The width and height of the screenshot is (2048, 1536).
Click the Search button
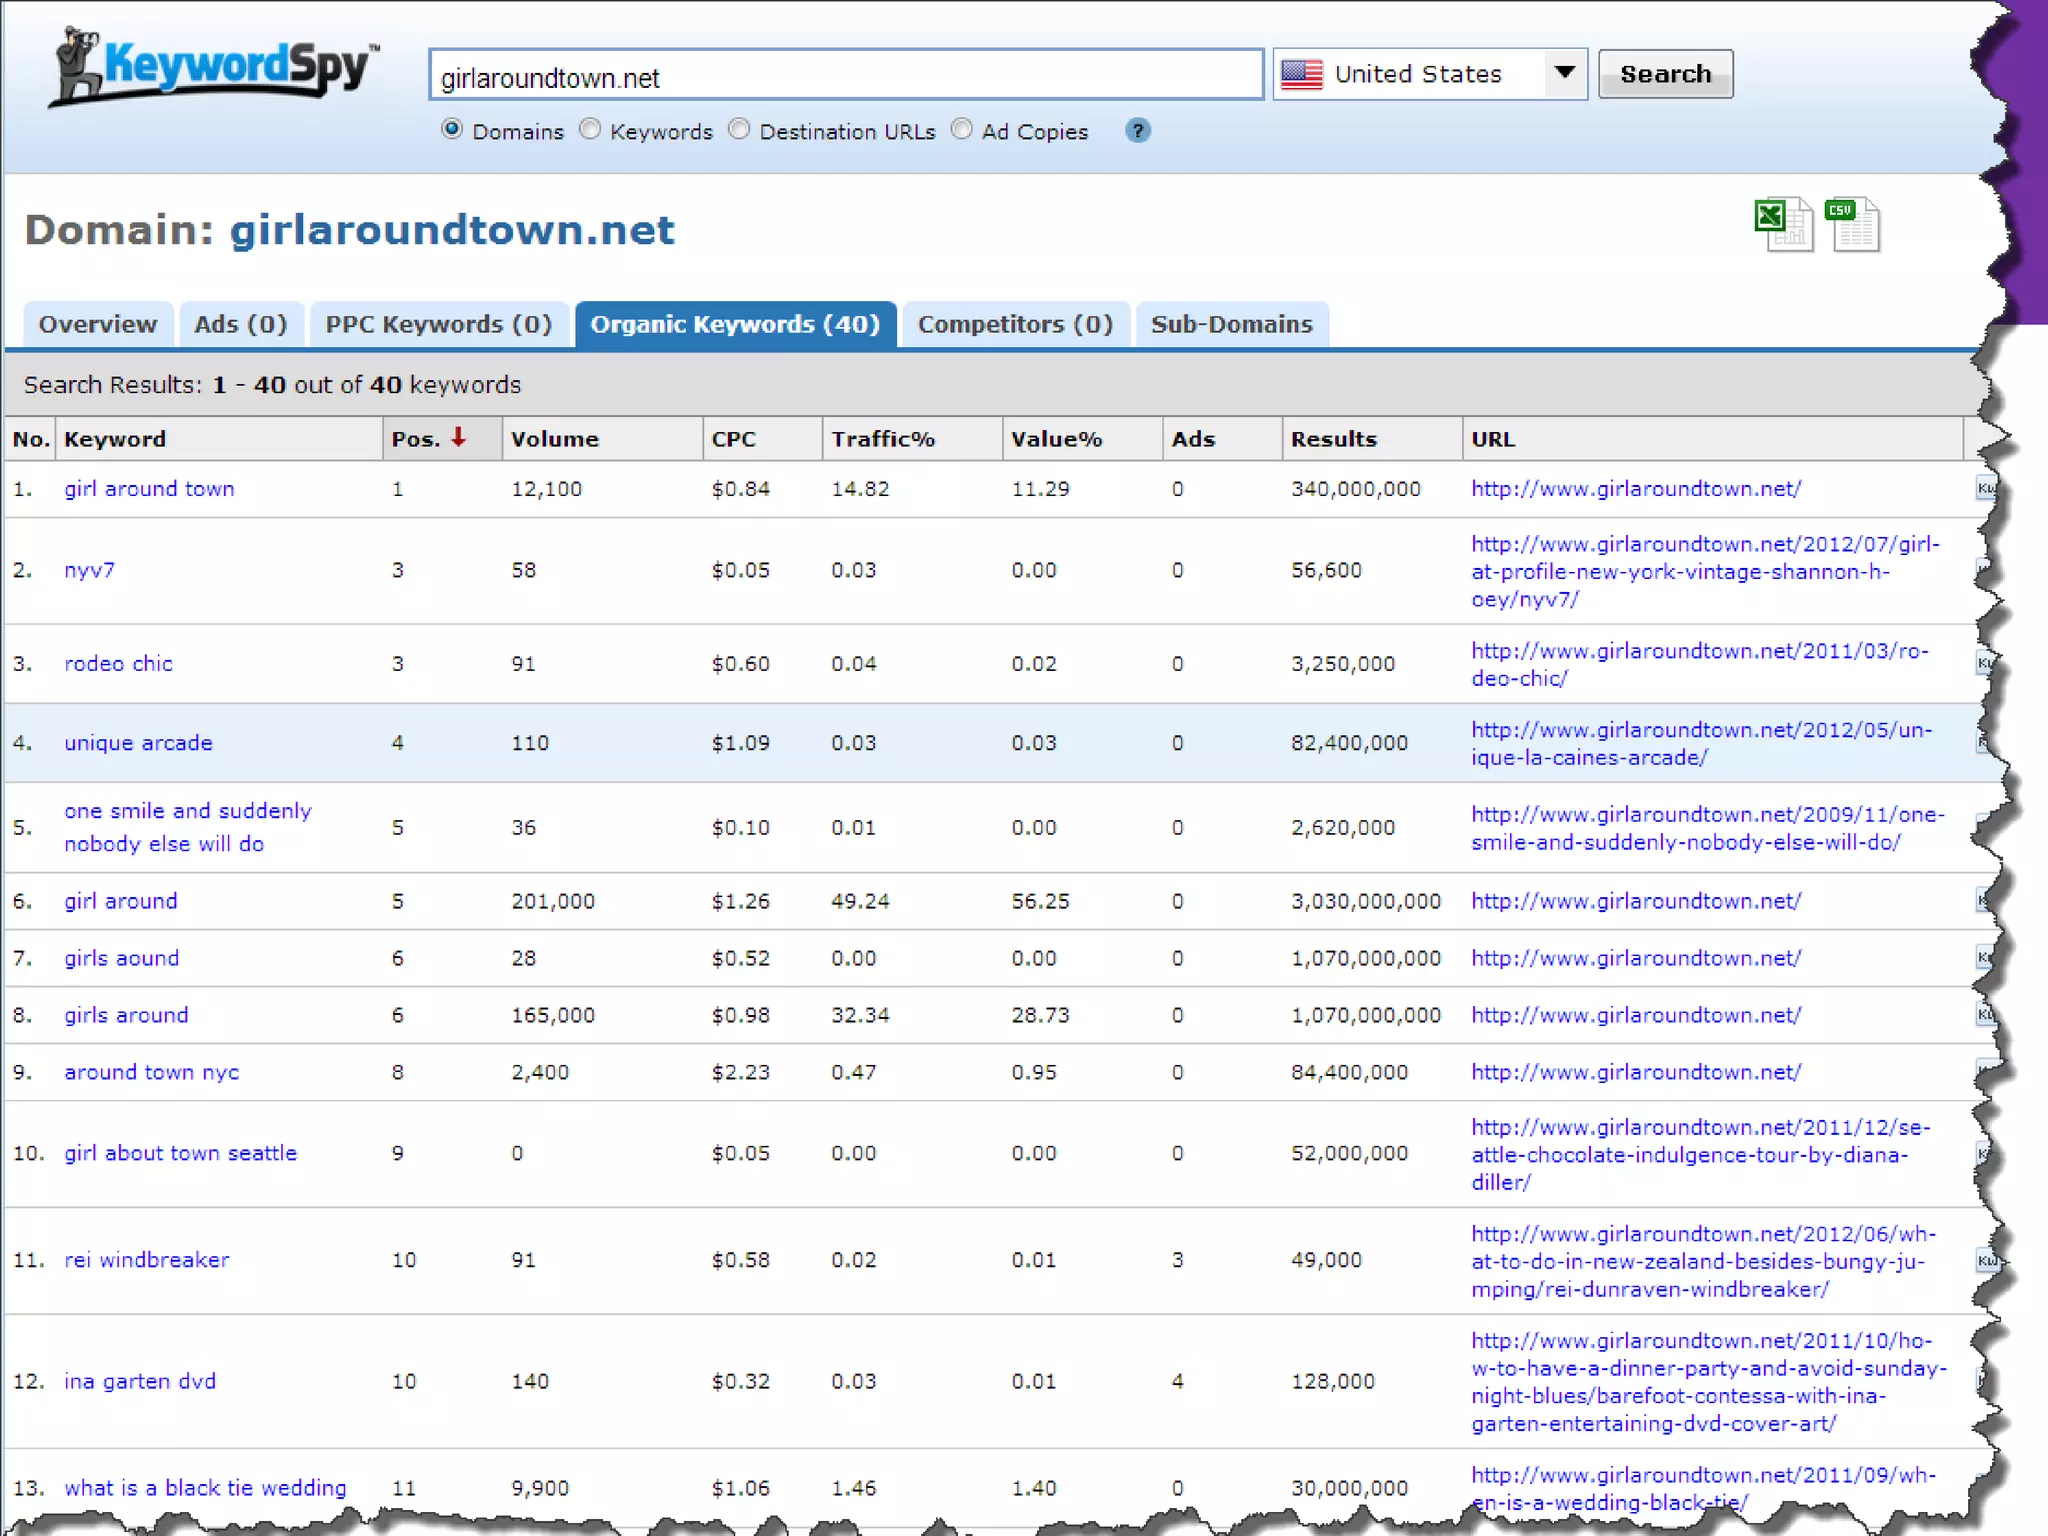(1665, 74)
